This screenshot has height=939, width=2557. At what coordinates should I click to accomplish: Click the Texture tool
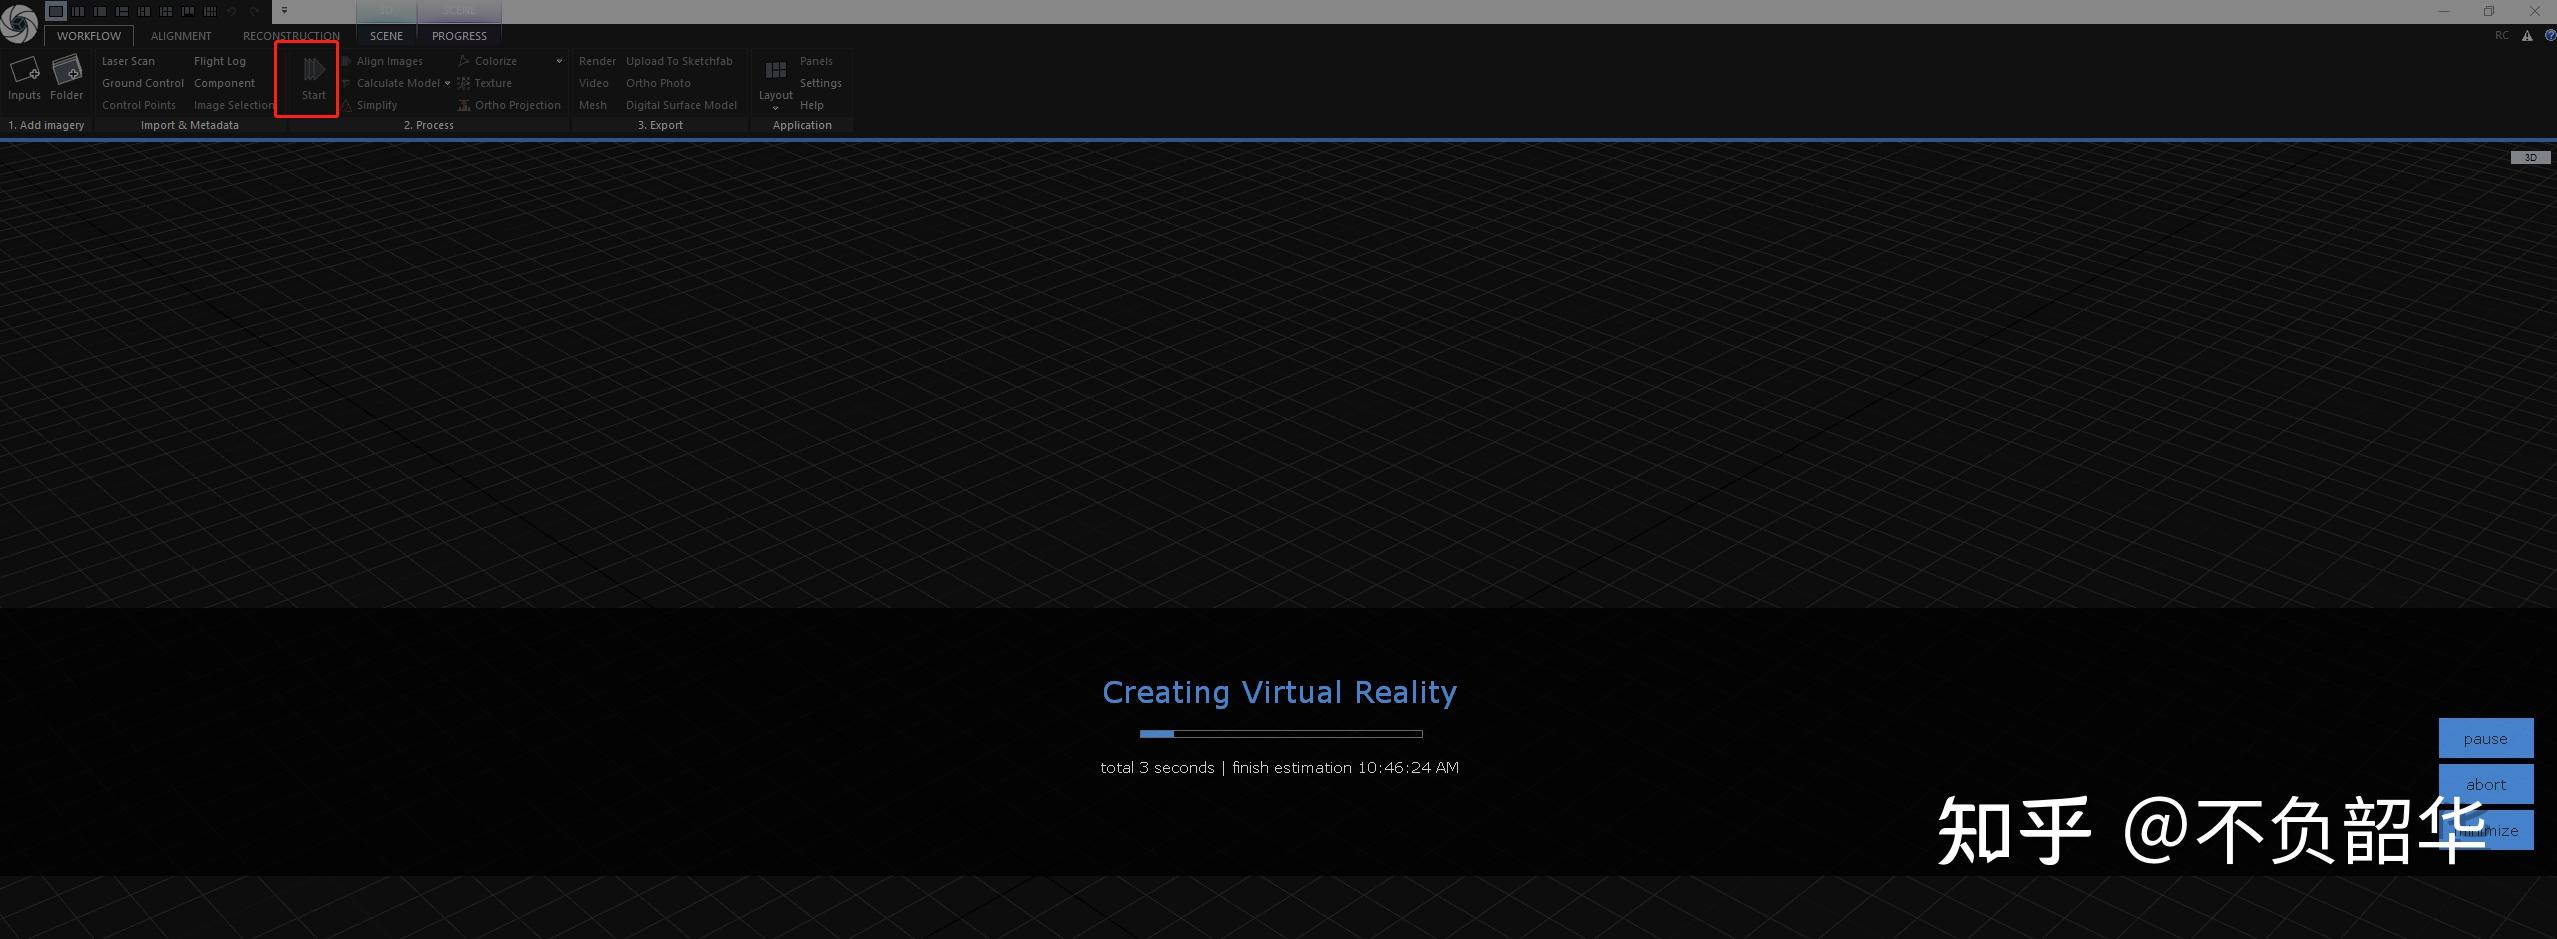[x=485, y=83]
